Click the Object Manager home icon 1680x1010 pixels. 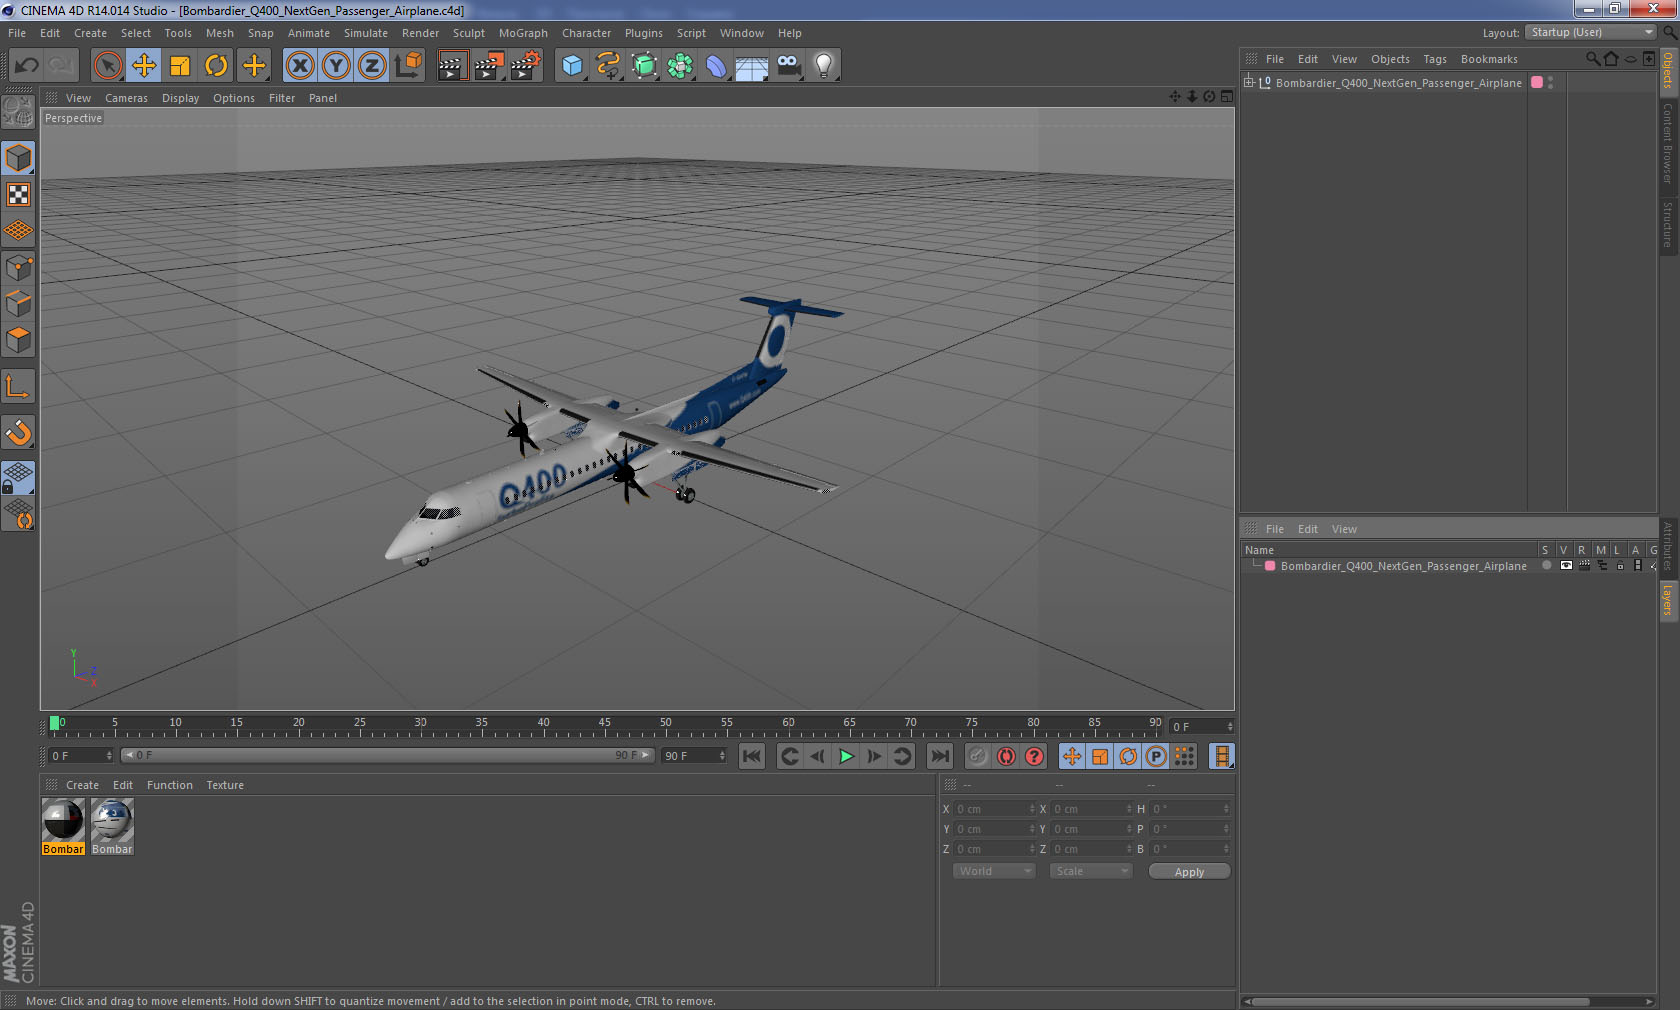tap(1611, 59)
